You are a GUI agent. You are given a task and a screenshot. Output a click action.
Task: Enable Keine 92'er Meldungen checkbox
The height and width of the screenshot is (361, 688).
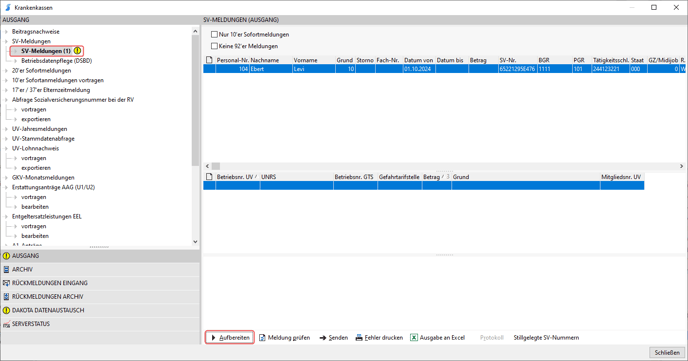pyautogui.click(x=214, y=46)
